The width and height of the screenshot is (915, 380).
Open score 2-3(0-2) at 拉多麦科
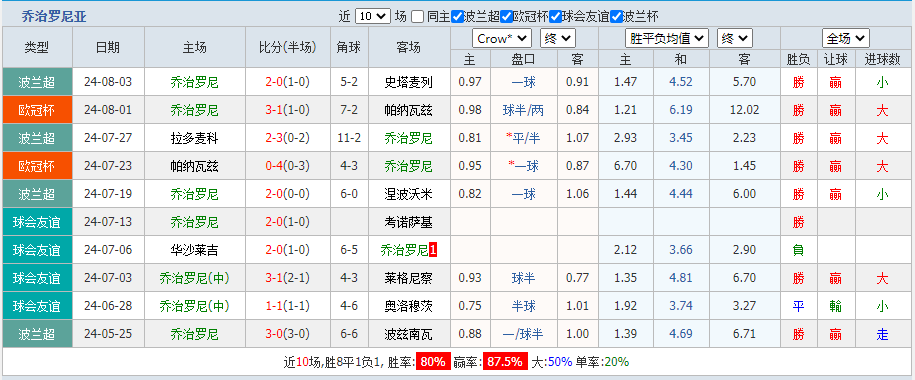(287, 138)
